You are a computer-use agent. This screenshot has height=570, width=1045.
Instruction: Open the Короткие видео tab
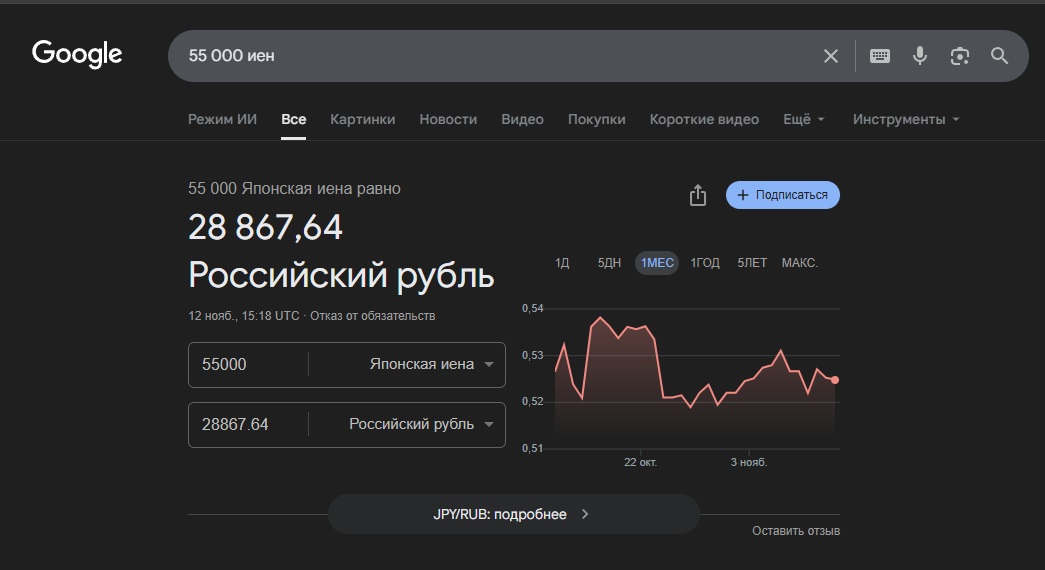tap(704, 119)
